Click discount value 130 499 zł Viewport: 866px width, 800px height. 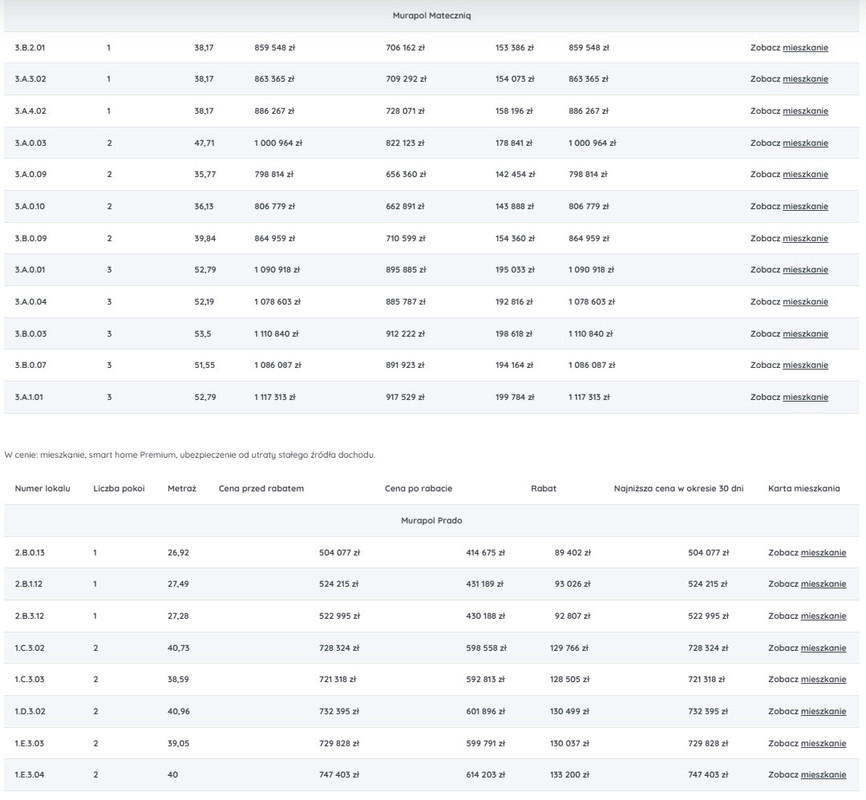coord(569,712)
